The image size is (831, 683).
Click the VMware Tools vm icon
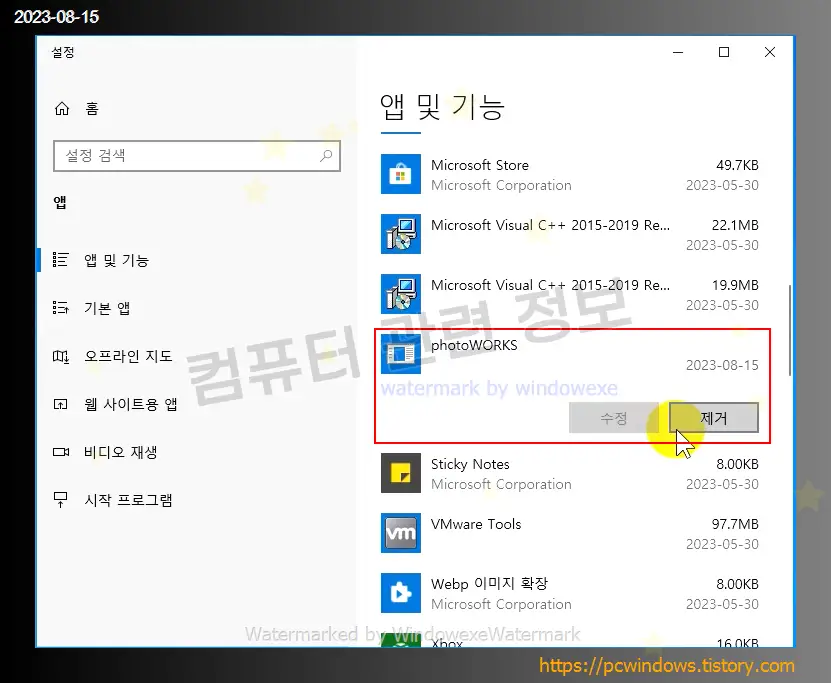(401, 533)
